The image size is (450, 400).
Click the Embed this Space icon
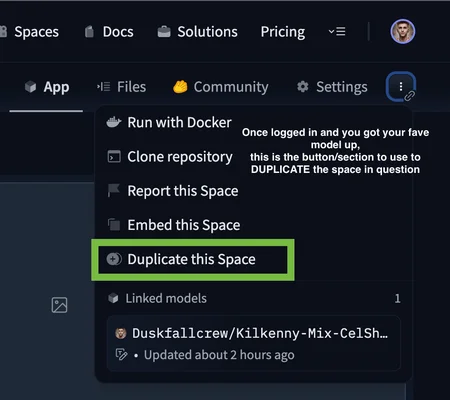click(114, 225)
